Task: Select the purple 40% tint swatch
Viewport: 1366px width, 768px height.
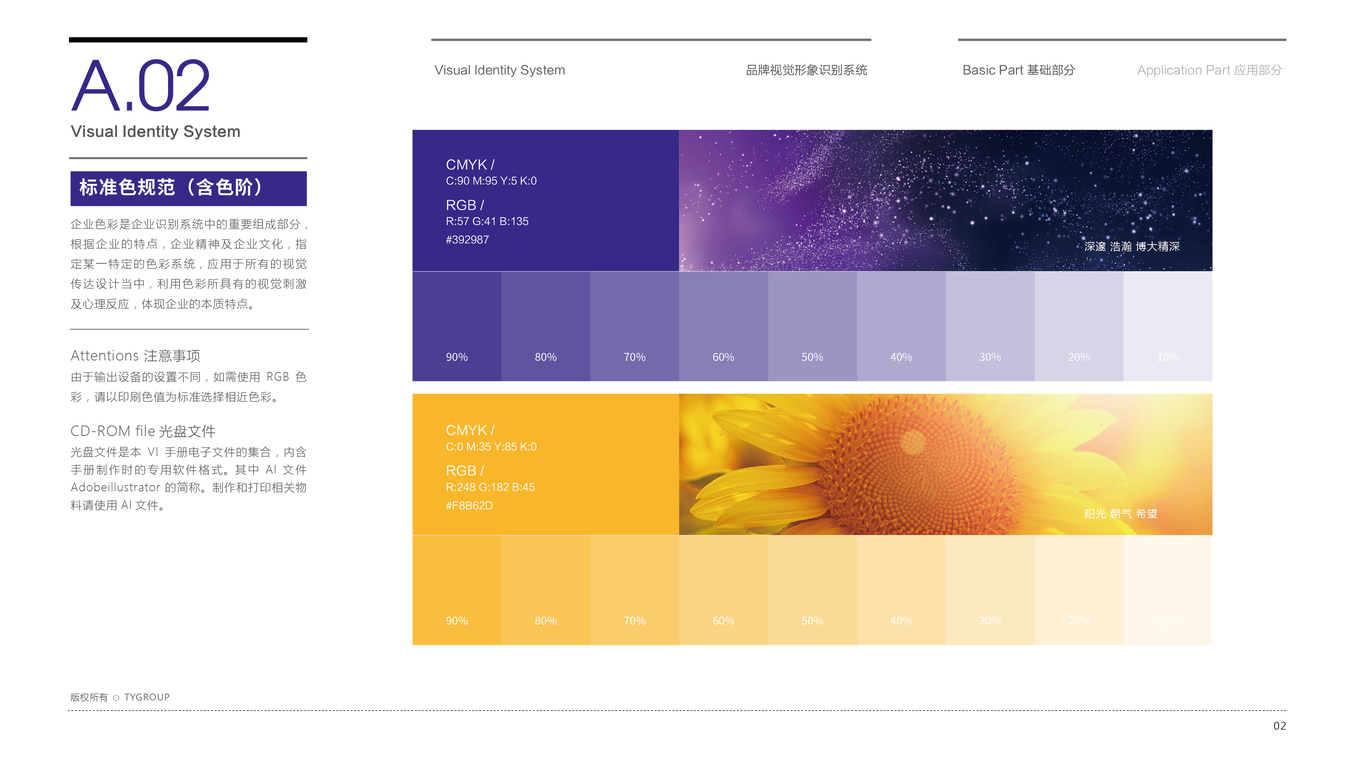Action: (x=902, y=326)
